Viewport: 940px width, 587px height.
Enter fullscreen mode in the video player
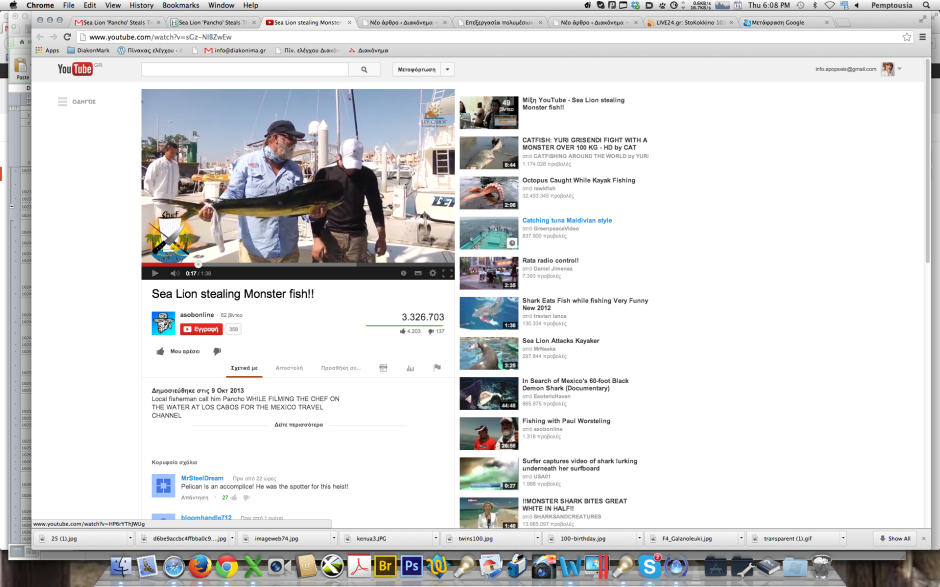[x=447, y=273]
